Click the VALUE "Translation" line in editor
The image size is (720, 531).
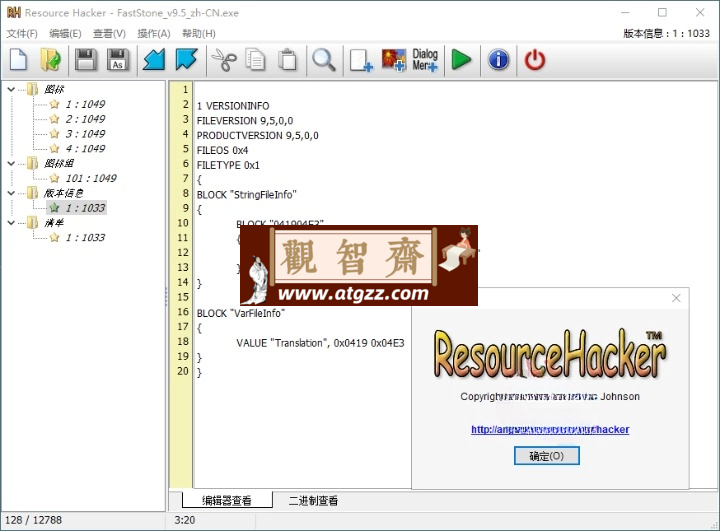pyautogui.click(x=321, y=343)
